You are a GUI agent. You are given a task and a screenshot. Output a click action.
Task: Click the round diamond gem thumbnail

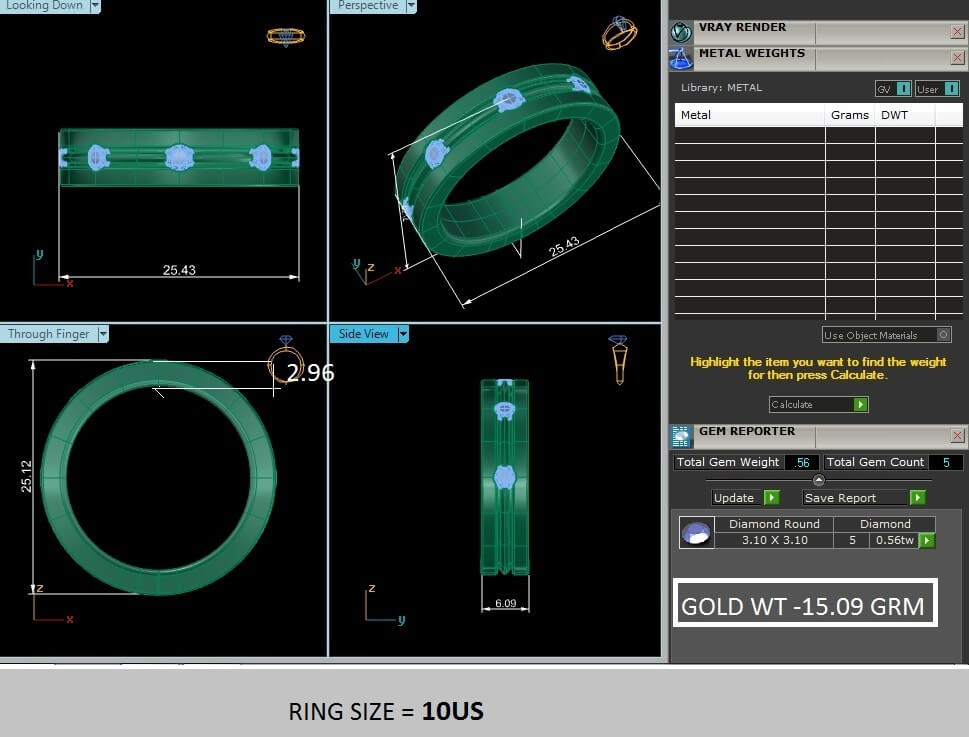[x=696, y=533]
